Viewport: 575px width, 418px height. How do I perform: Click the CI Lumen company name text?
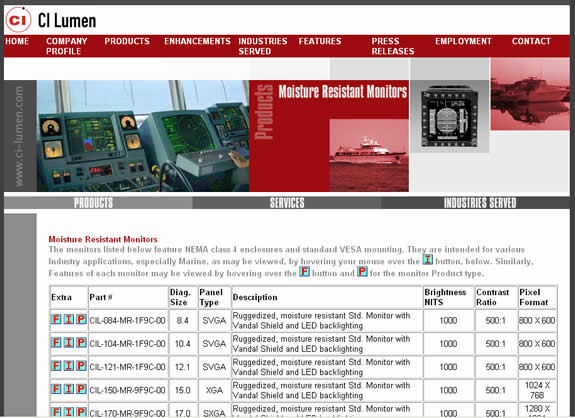[67, 21]
